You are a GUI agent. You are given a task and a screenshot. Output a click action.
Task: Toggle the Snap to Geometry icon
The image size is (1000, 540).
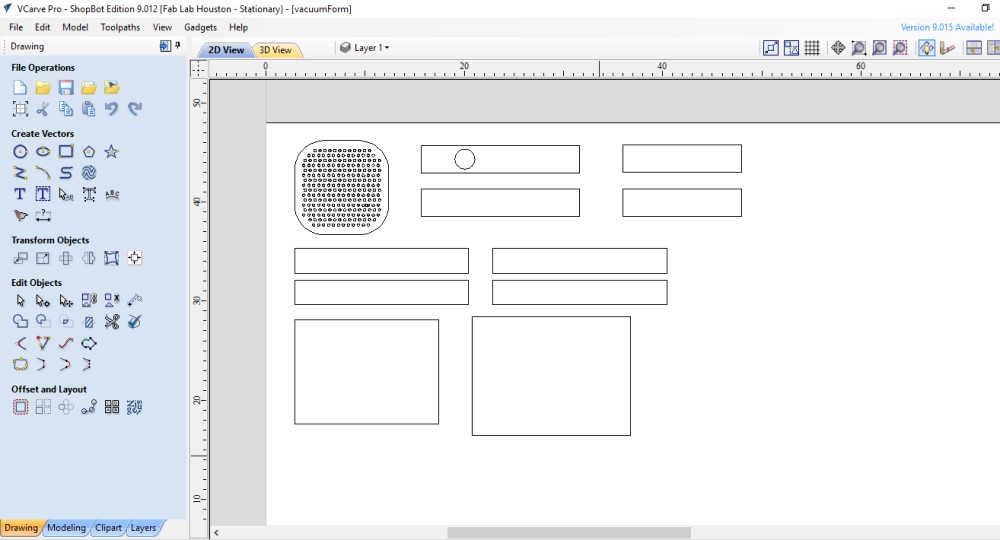(770, 48)
